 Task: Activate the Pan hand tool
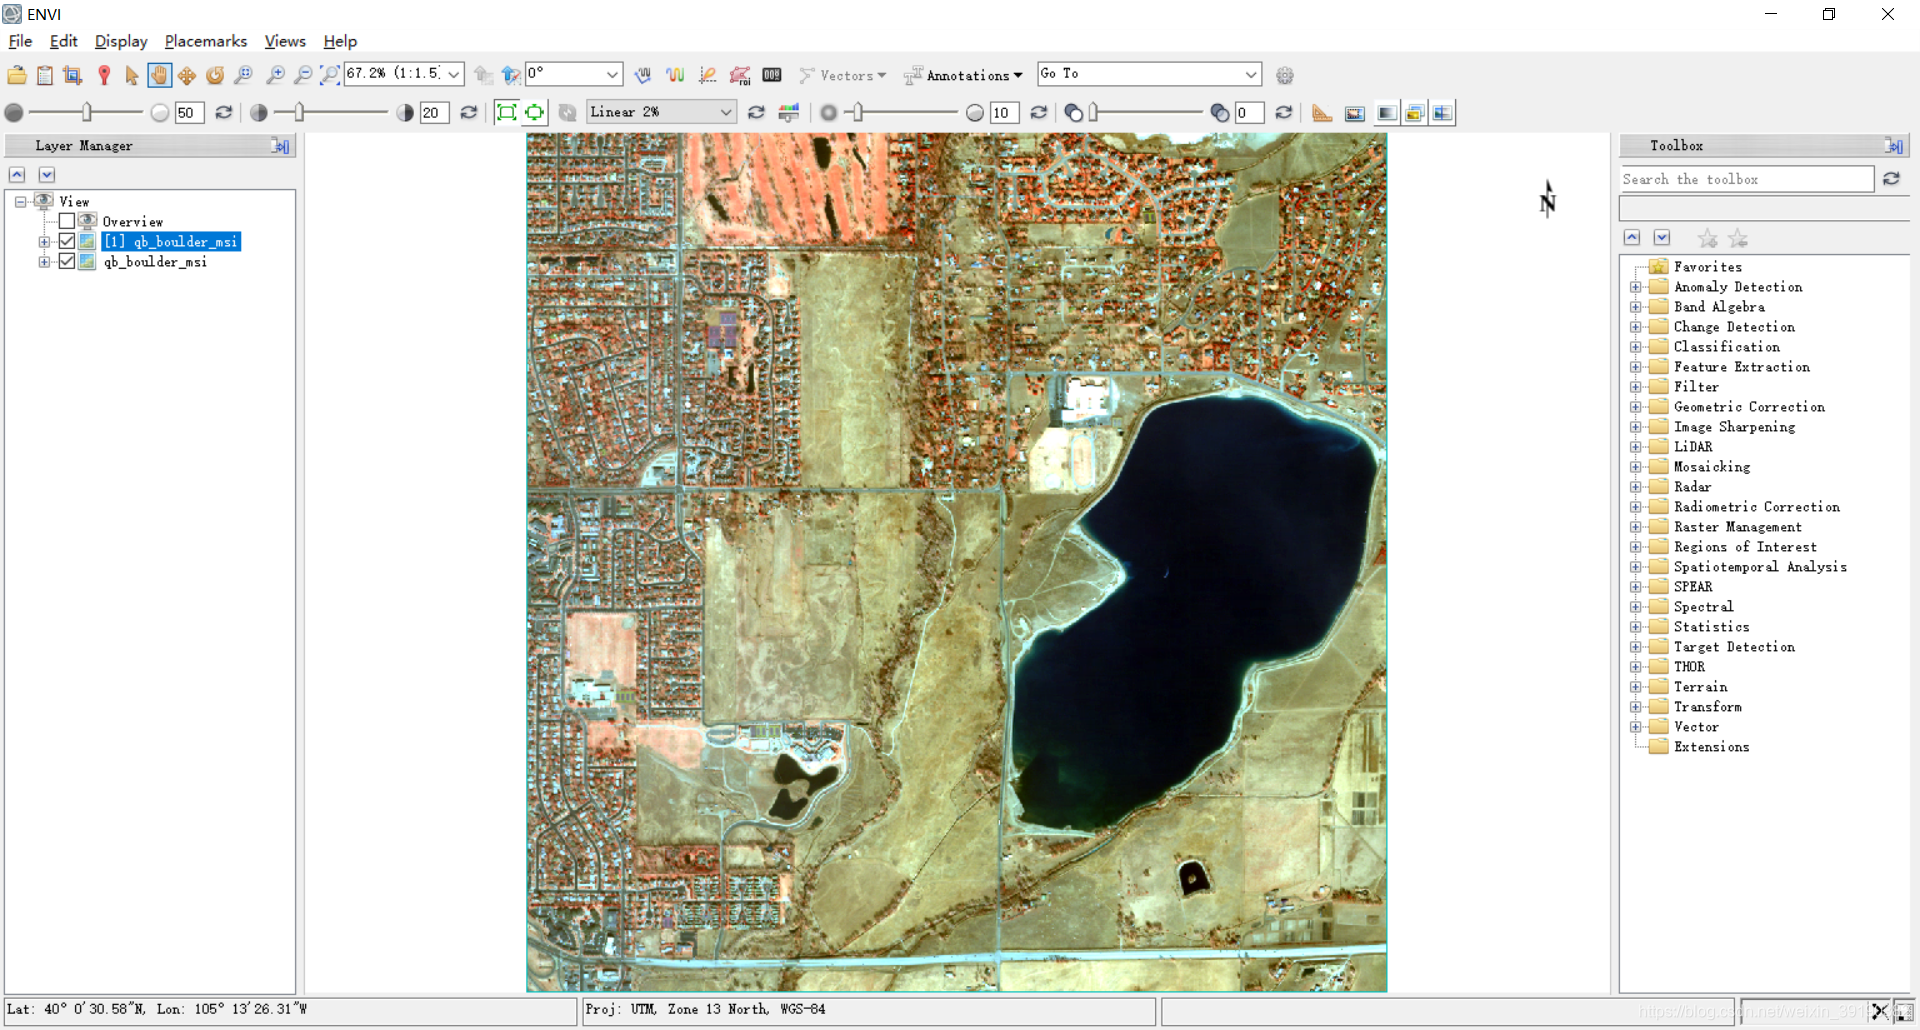click(x=159, y=75)
